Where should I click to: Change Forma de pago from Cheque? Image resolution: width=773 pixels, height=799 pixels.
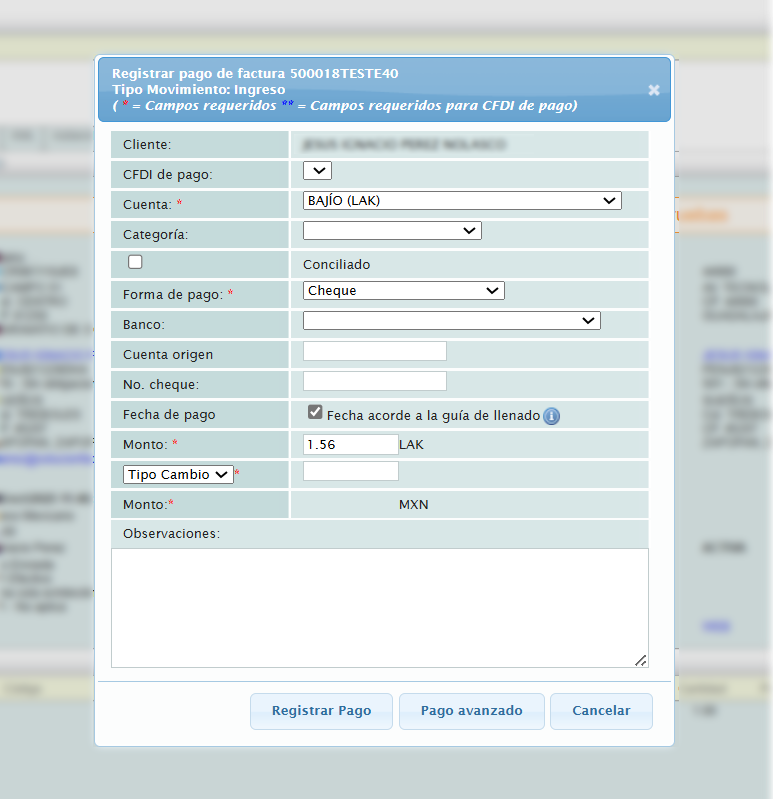[x=403, y=291]
